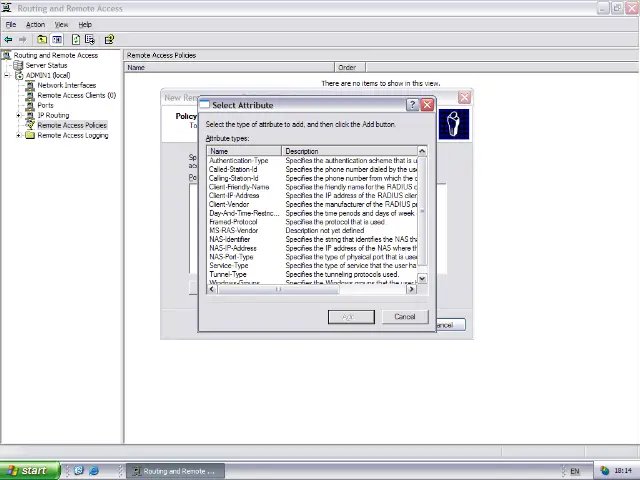This screenshot has height=480, width=640.
Task: Click the Order column header in the policies pane
Action: coord(350,67)
